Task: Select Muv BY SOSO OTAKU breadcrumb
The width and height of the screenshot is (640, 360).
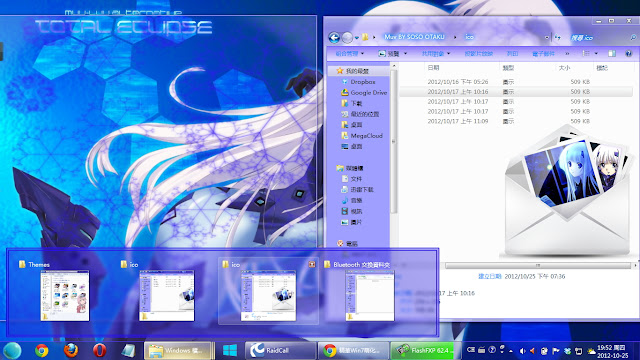Action: (414, 37)
